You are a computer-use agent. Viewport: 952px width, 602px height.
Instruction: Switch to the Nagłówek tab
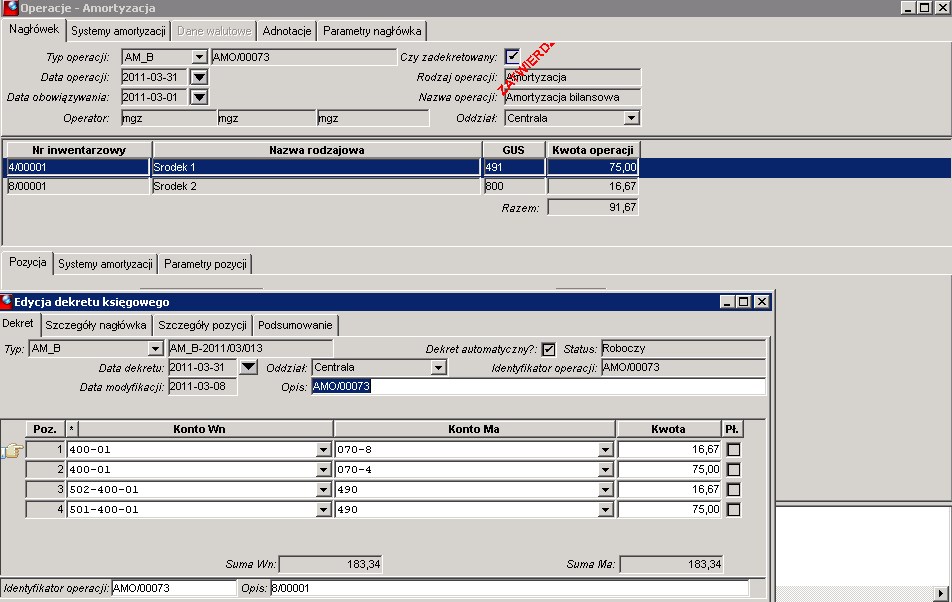pyautogui.click(x=34, y=29)
